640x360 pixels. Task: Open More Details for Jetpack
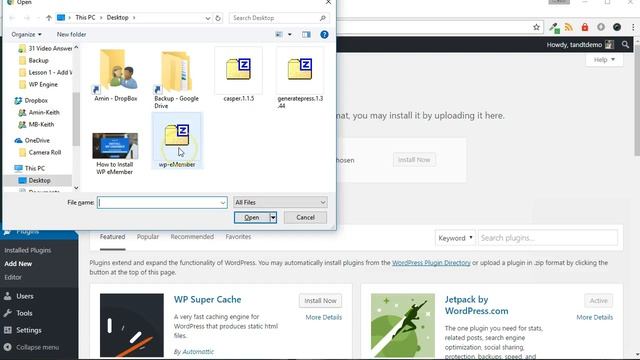595,317
